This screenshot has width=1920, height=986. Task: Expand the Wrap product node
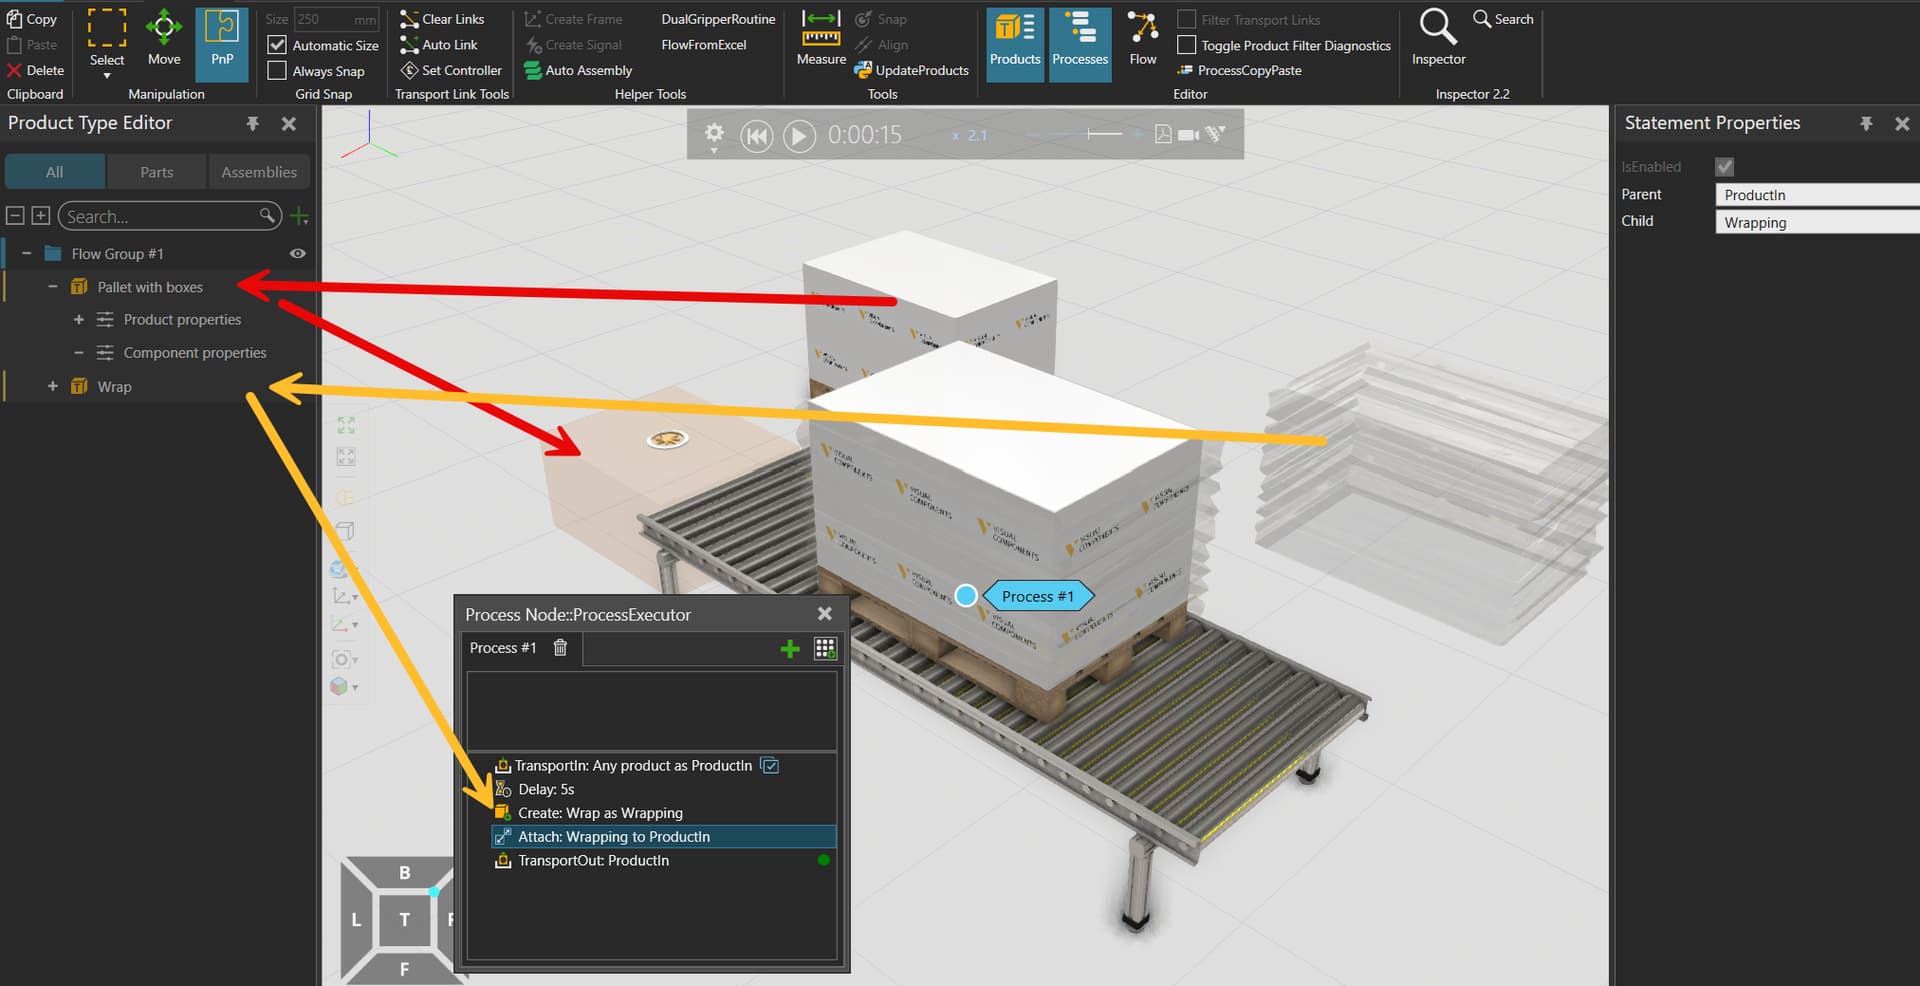click(53, 386)
